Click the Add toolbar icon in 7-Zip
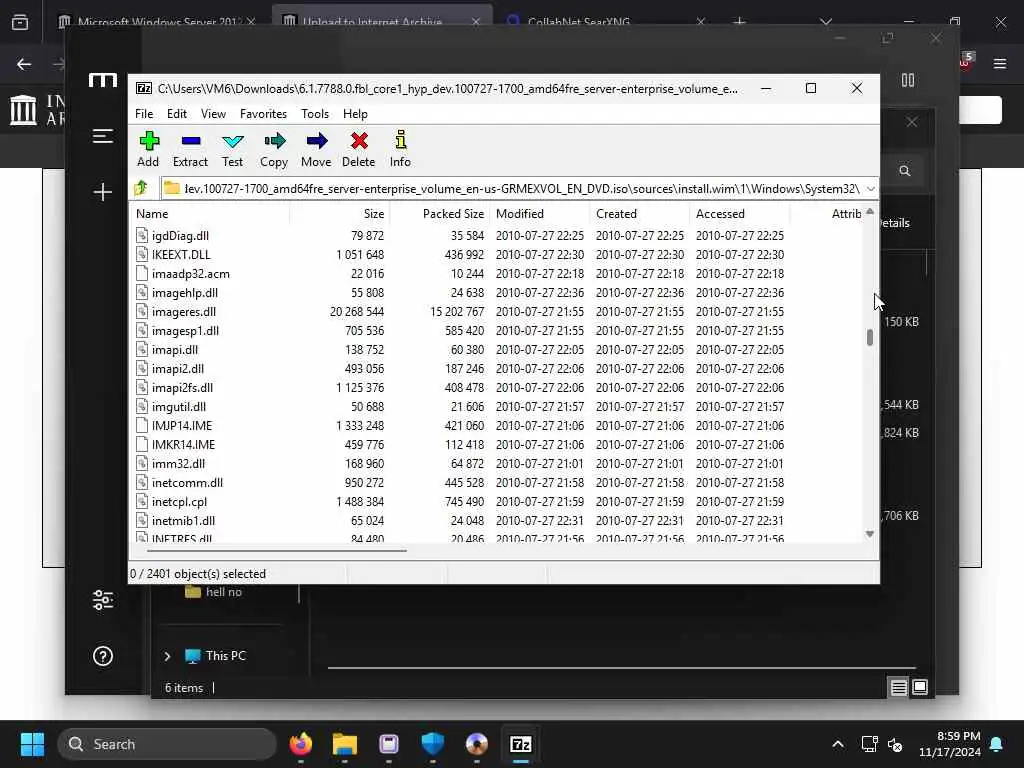 coord(148,149)
